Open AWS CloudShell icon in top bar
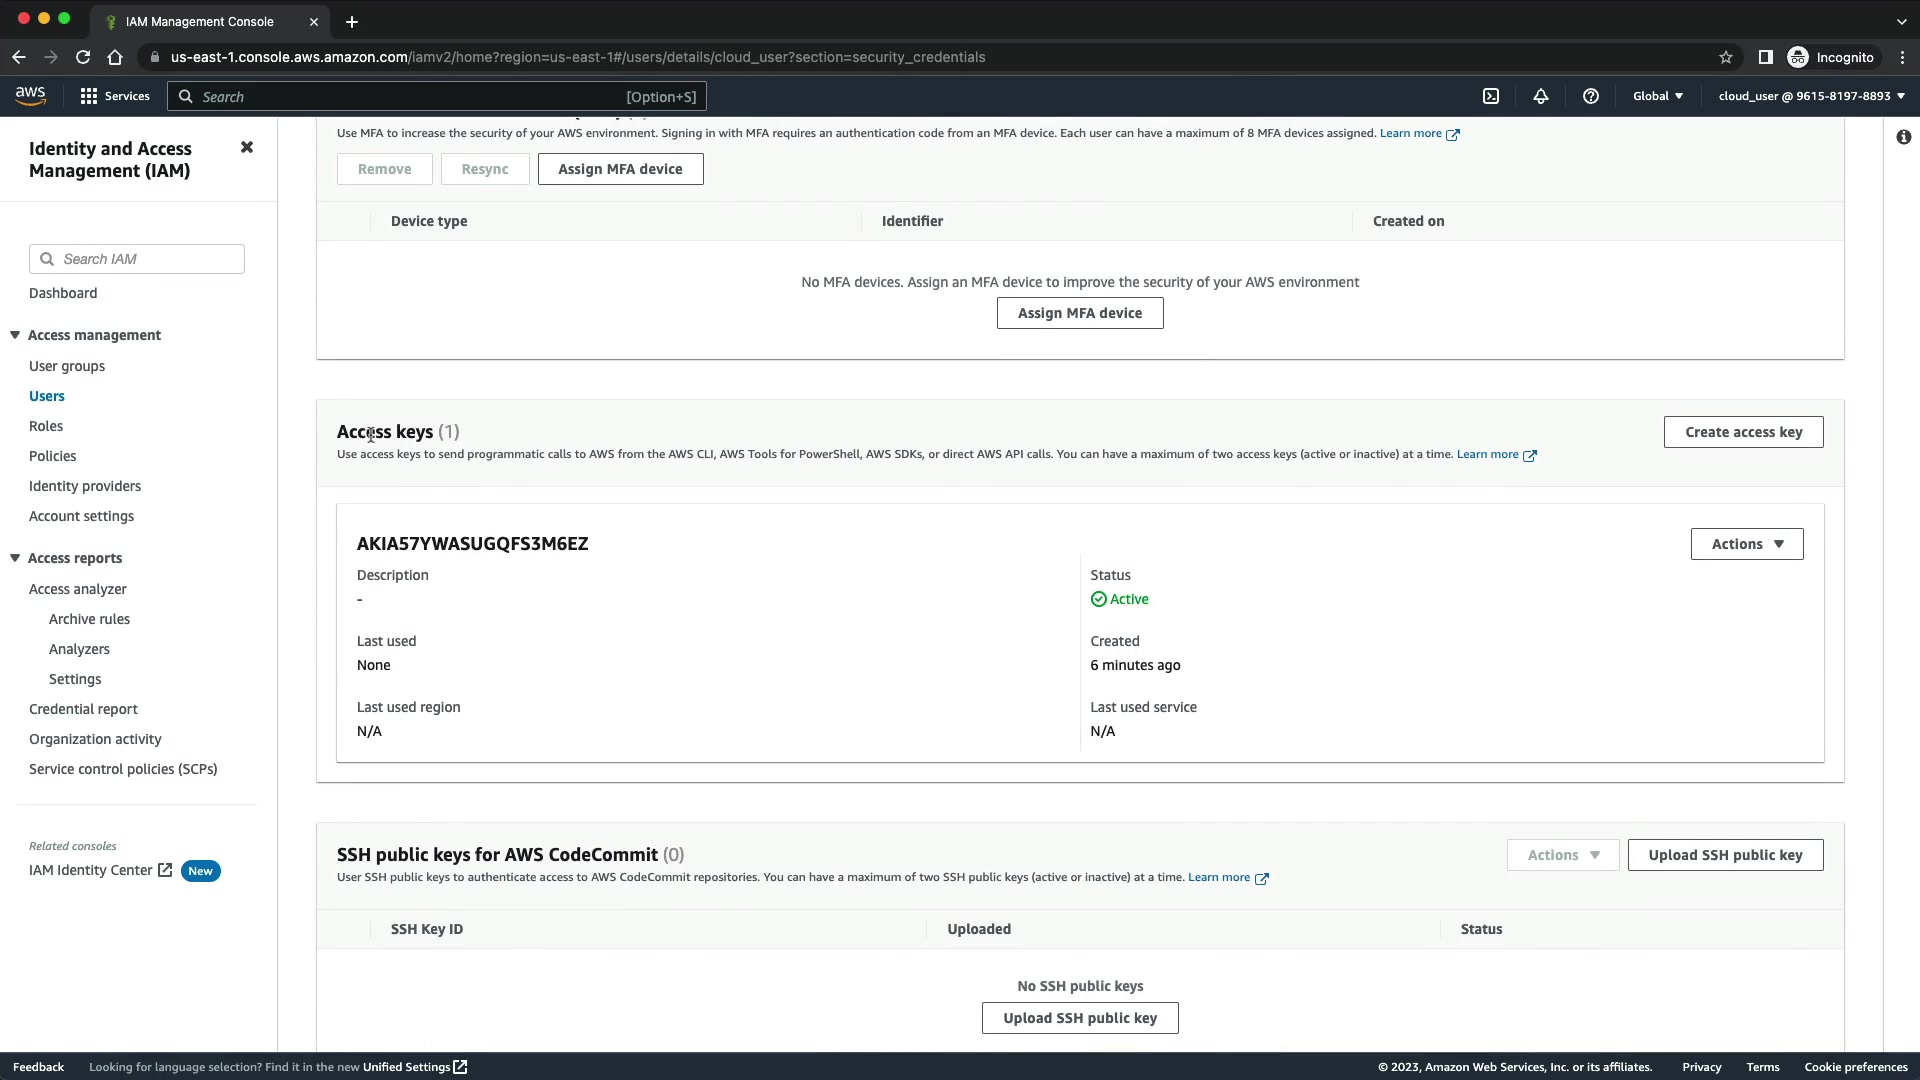 tap(1491, 96)
